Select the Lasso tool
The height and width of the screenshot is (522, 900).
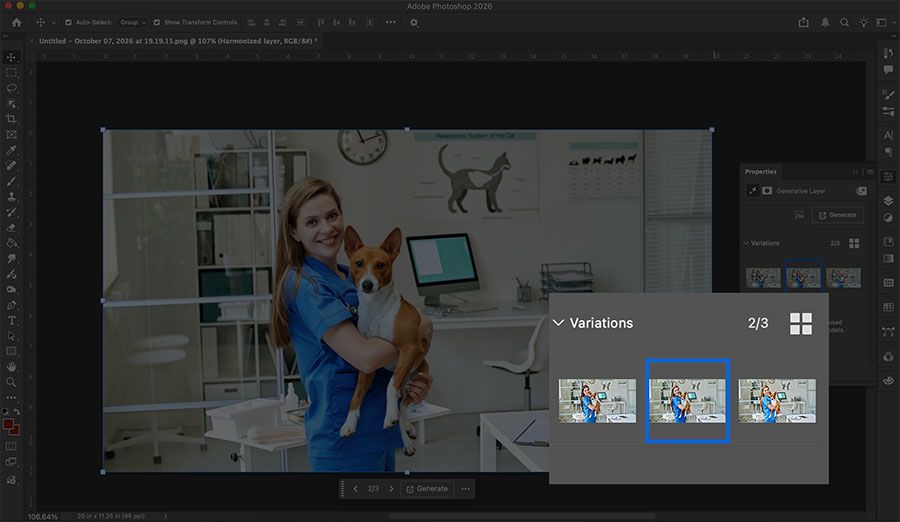(11, 88)
